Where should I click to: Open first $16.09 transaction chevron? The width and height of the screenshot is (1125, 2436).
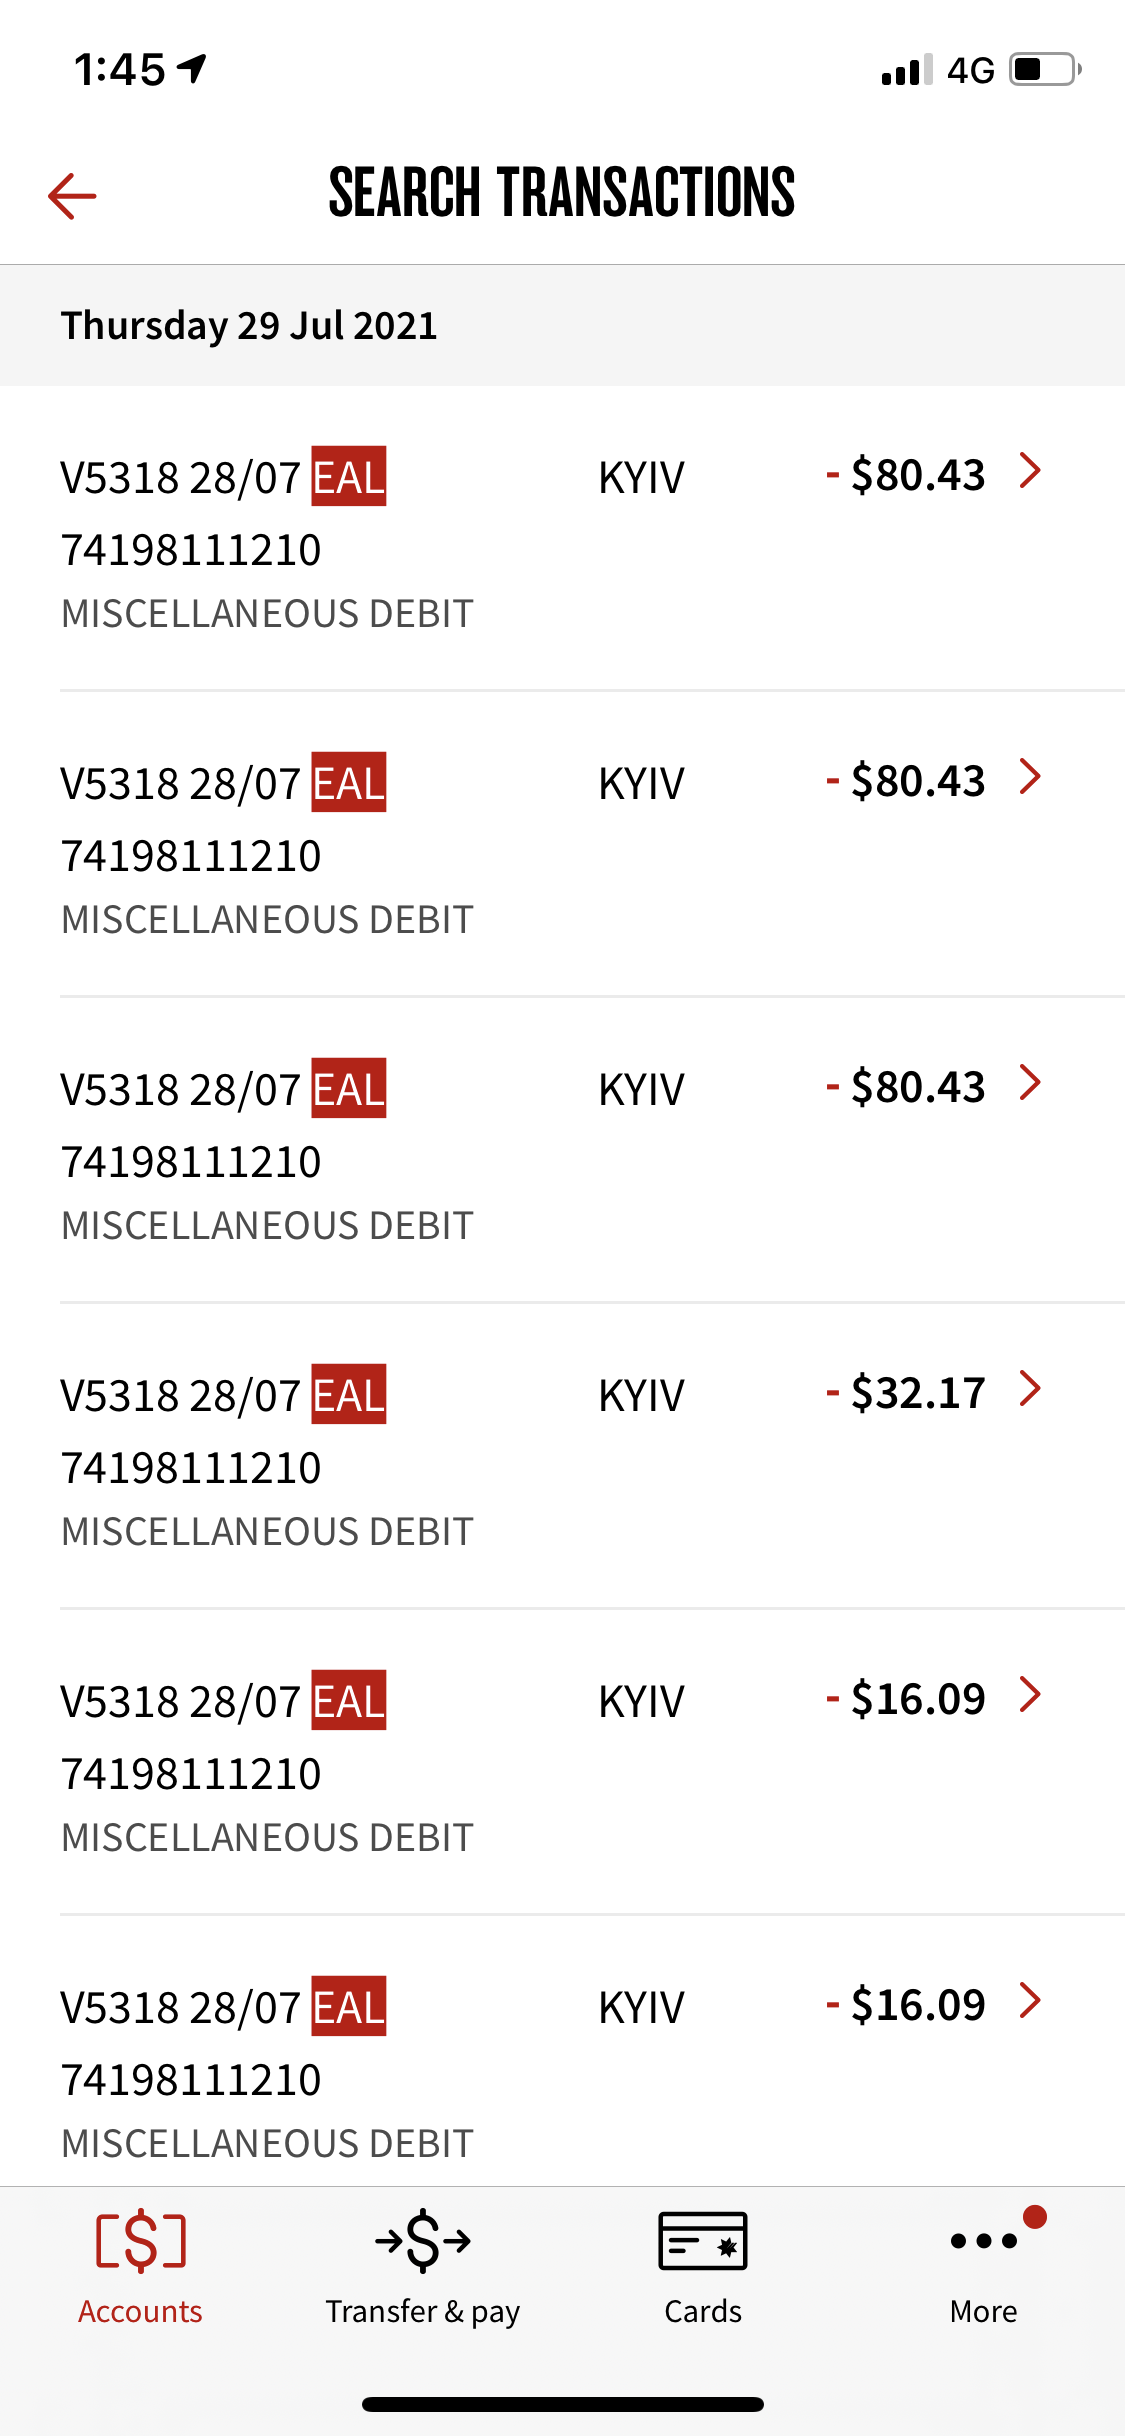(1030, 1694)
